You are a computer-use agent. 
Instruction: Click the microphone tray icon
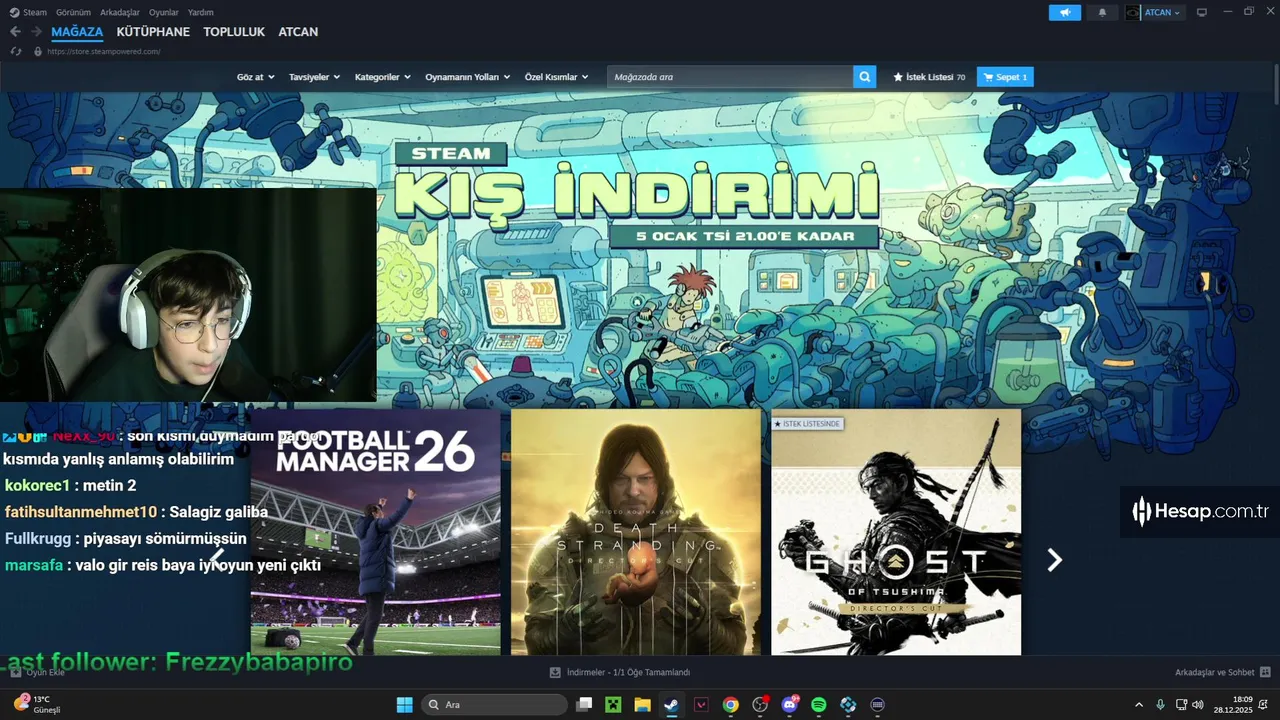[1160, 705]
